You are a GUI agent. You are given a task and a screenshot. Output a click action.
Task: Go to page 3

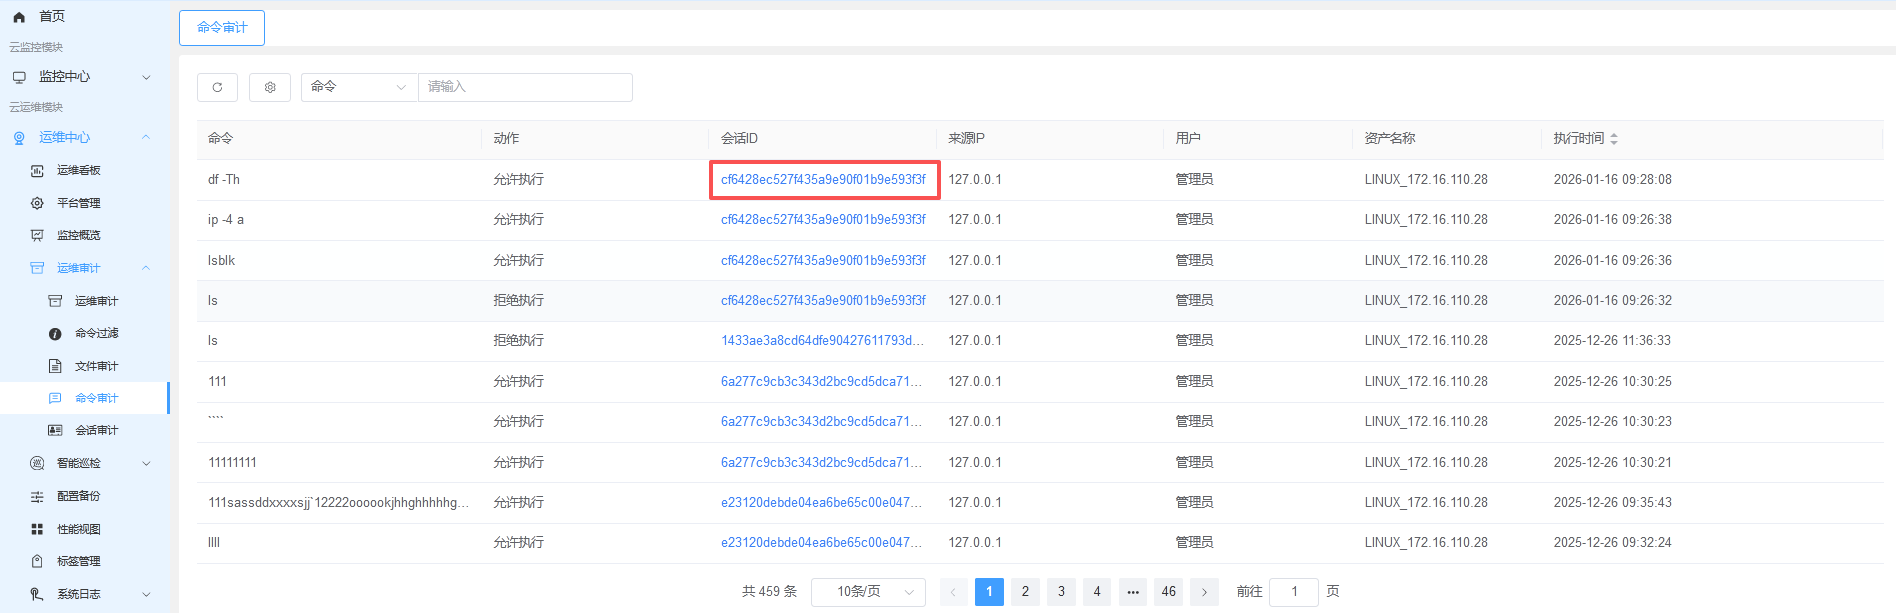(1061, 592)
